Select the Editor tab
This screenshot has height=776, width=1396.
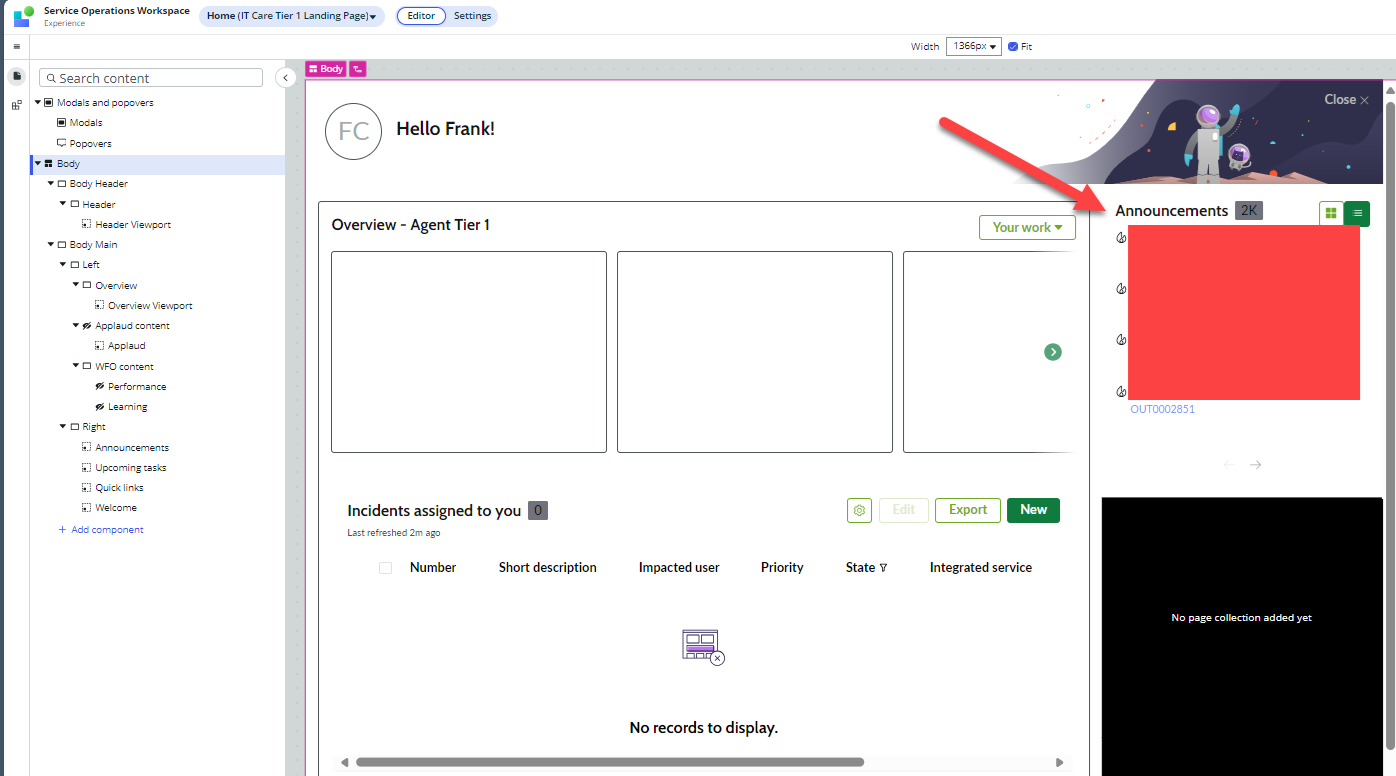click(x=420, y=15)
